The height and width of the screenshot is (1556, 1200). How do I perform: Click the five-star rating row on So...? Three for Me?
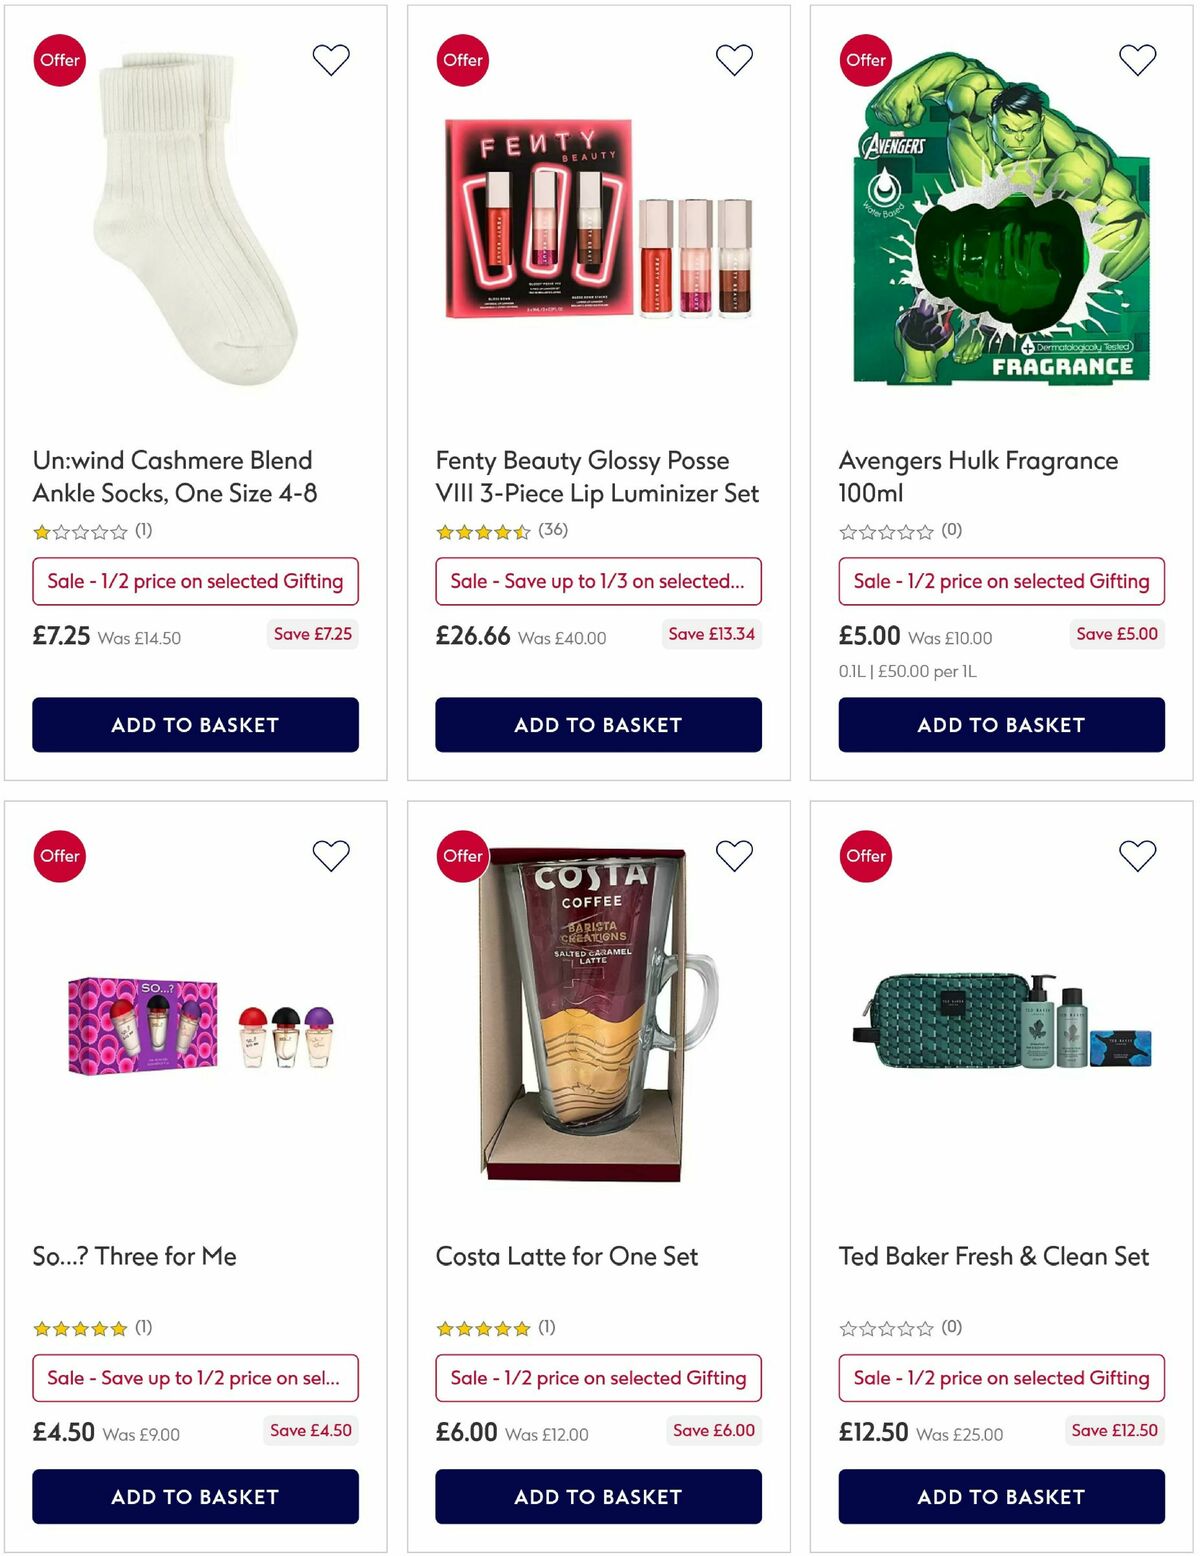(80, 1328)
